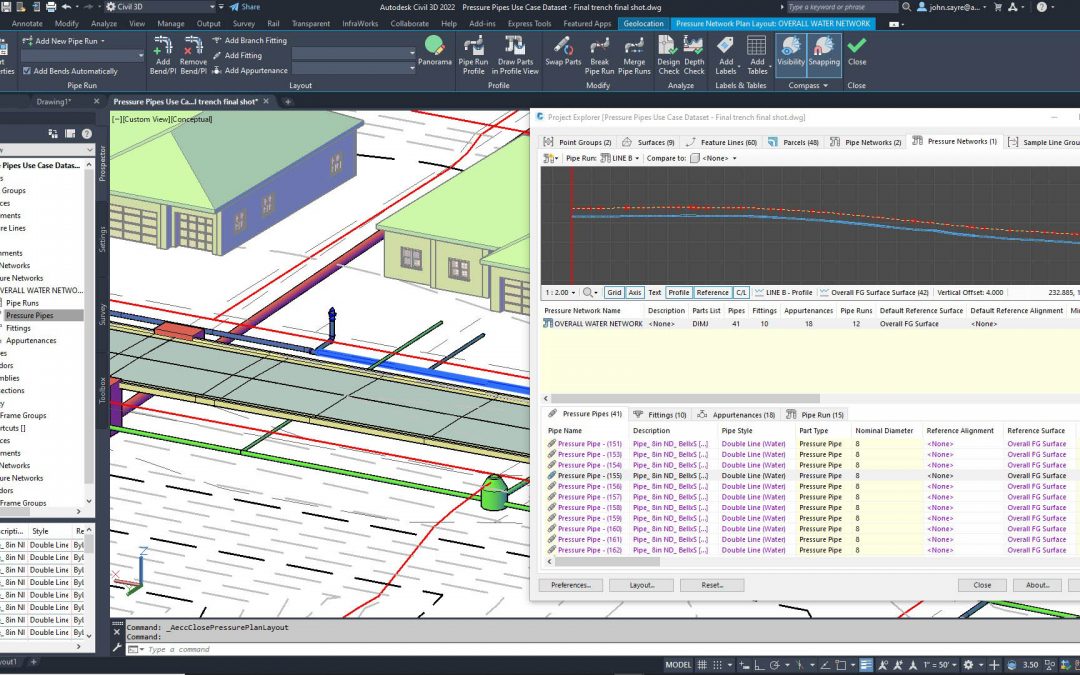Open the Pipe Run (15) sub-tab
The height and width of the screenshot is (675, 1080).
tap(815, 415)
